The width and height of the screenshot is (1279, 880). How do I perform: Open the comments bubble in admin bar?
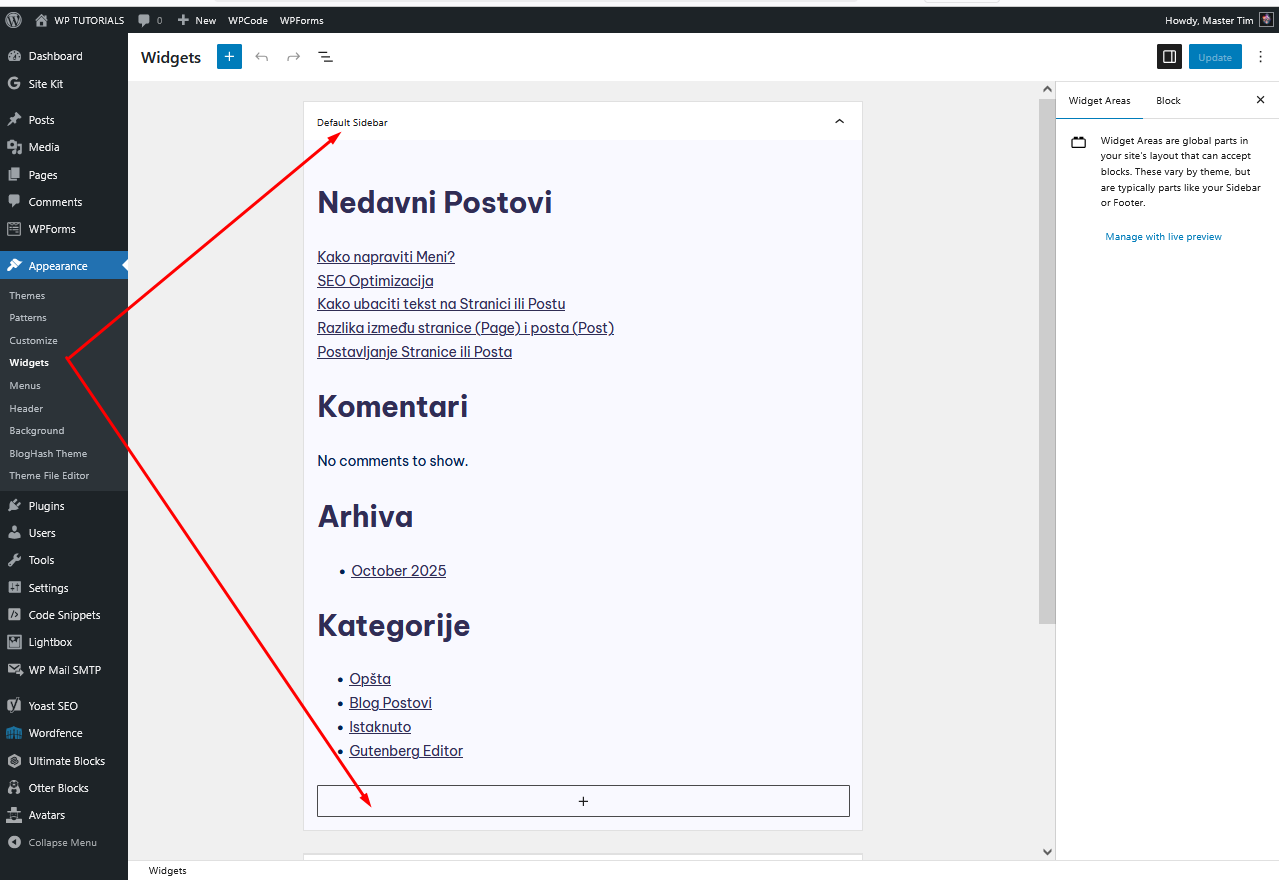pos(149,20)
